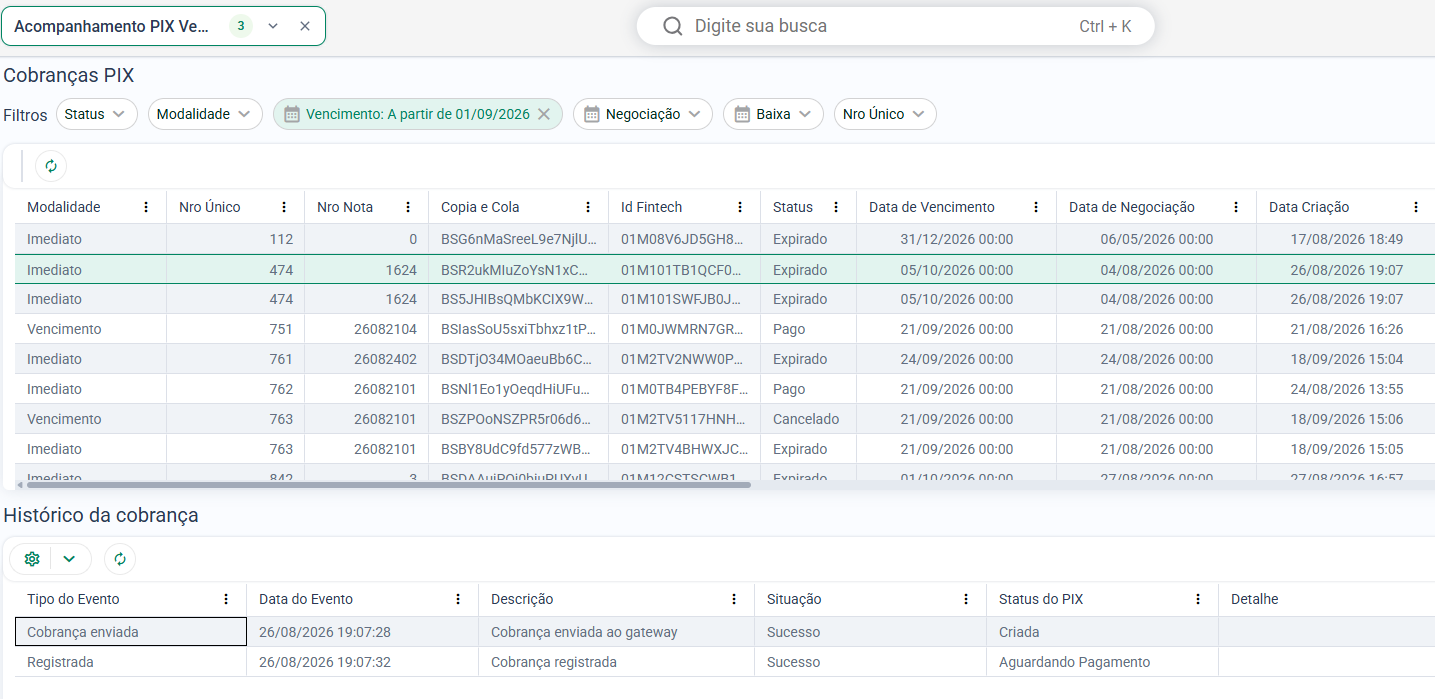Edit the Vencimento: A partir de 01/09/2026 filter
1435x699 pixels.
(x=417, y=114)
